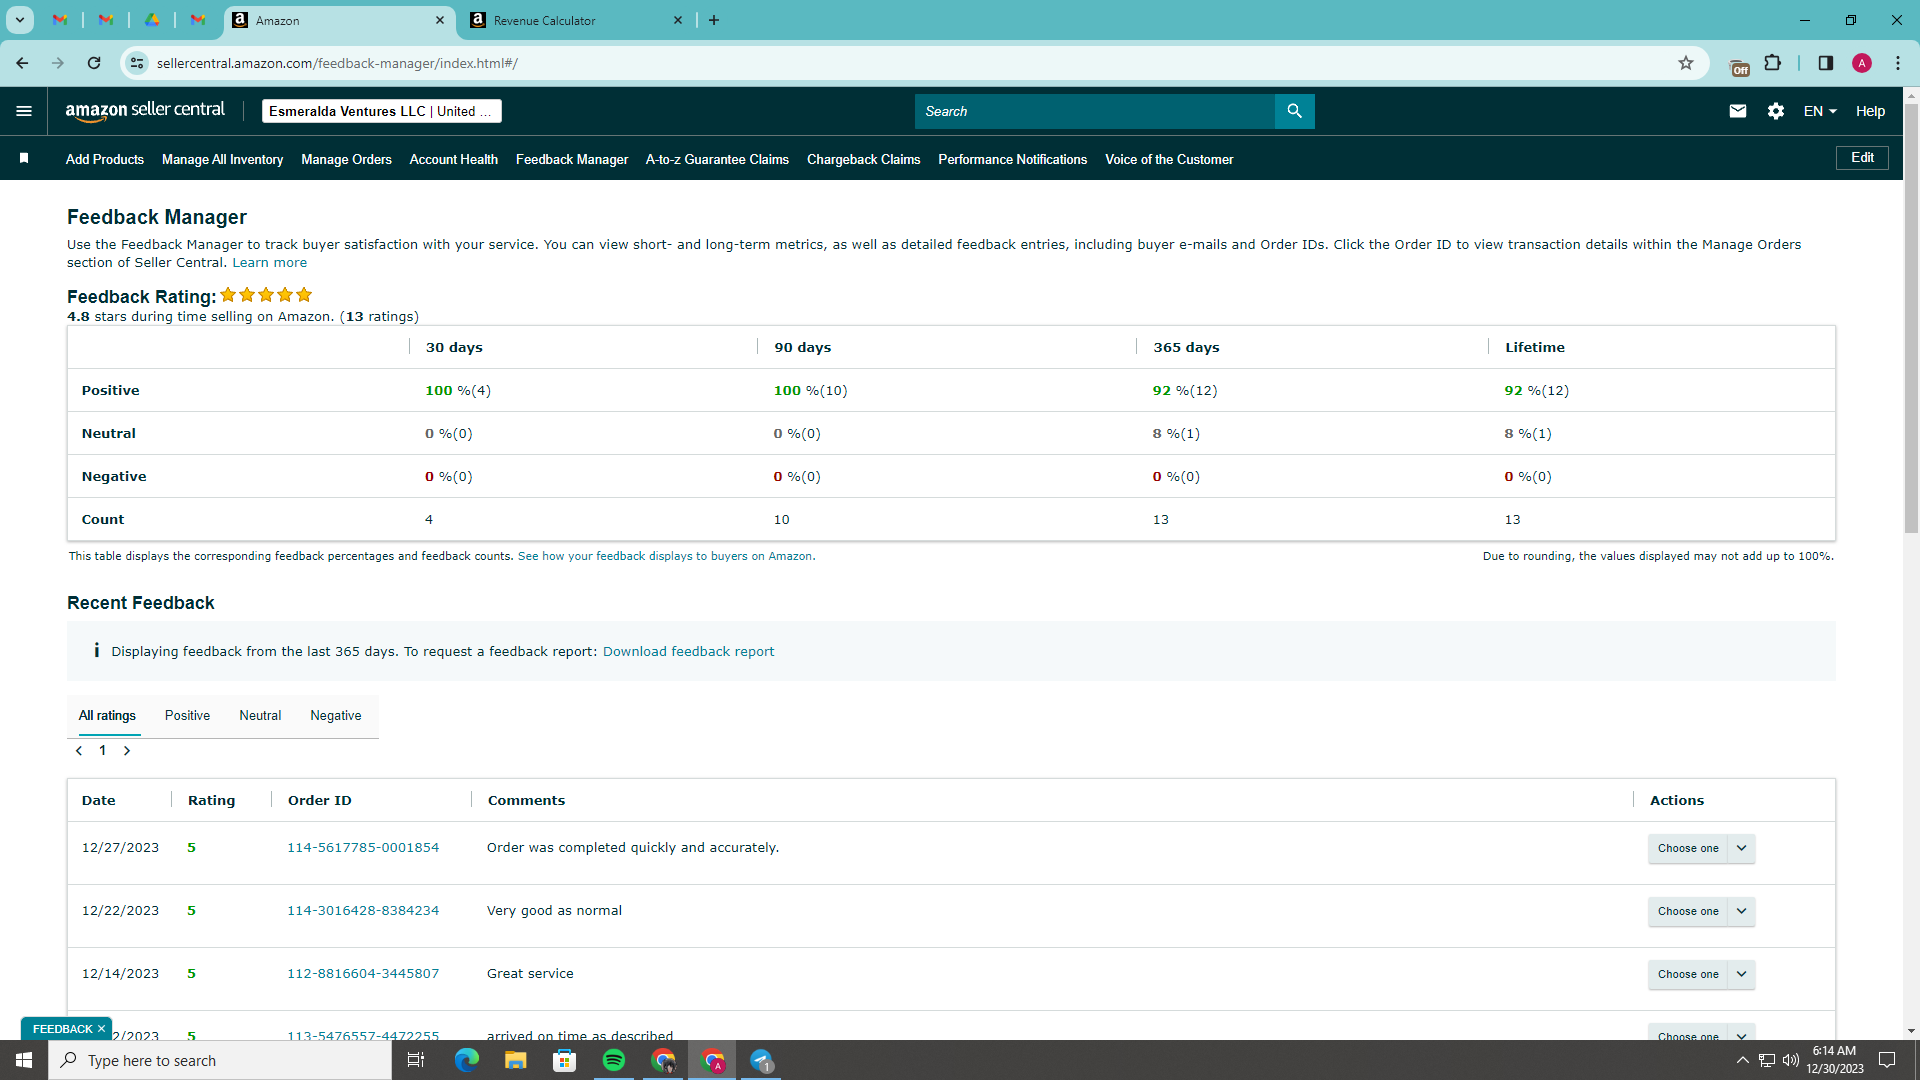This screenshot has height=1080, width=1920.
Task: Open File Explorer from taskbar
Action: click(x=515, y=1060)
